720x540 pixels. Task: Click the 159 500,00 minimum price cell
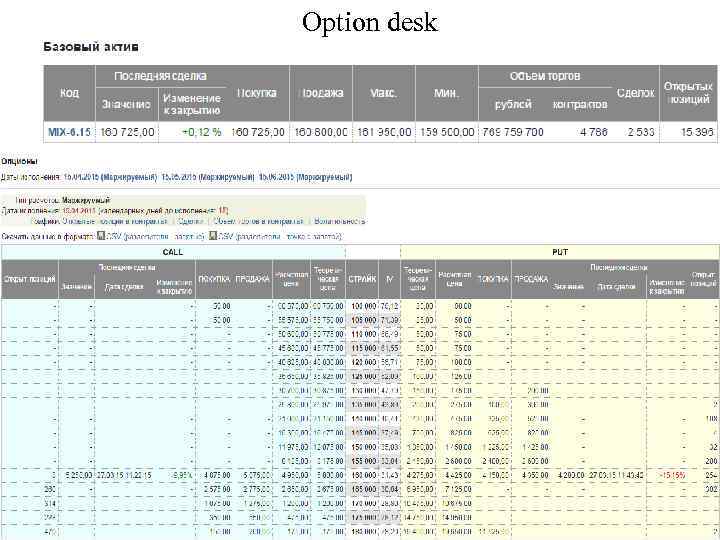pos(447,132)
